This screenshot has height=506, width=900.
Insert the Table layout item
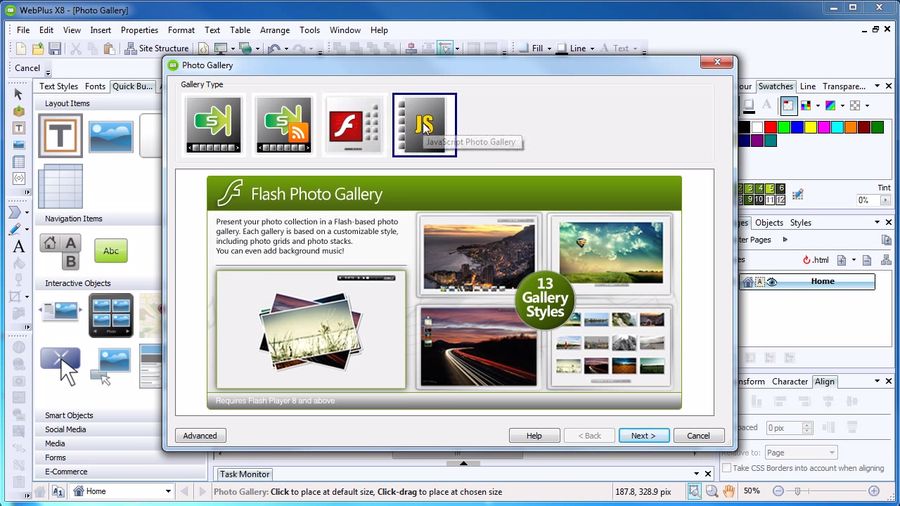coord(61,186)
